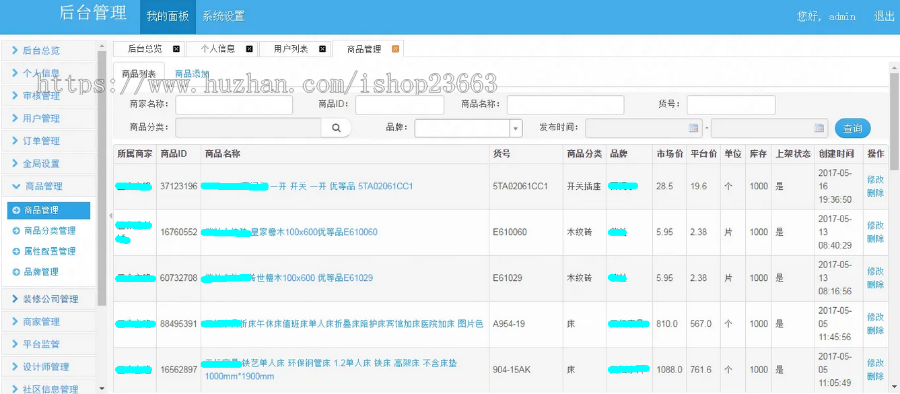Click the 您好, admin greeting text
900x394 pixels.
tap(827, 17)
